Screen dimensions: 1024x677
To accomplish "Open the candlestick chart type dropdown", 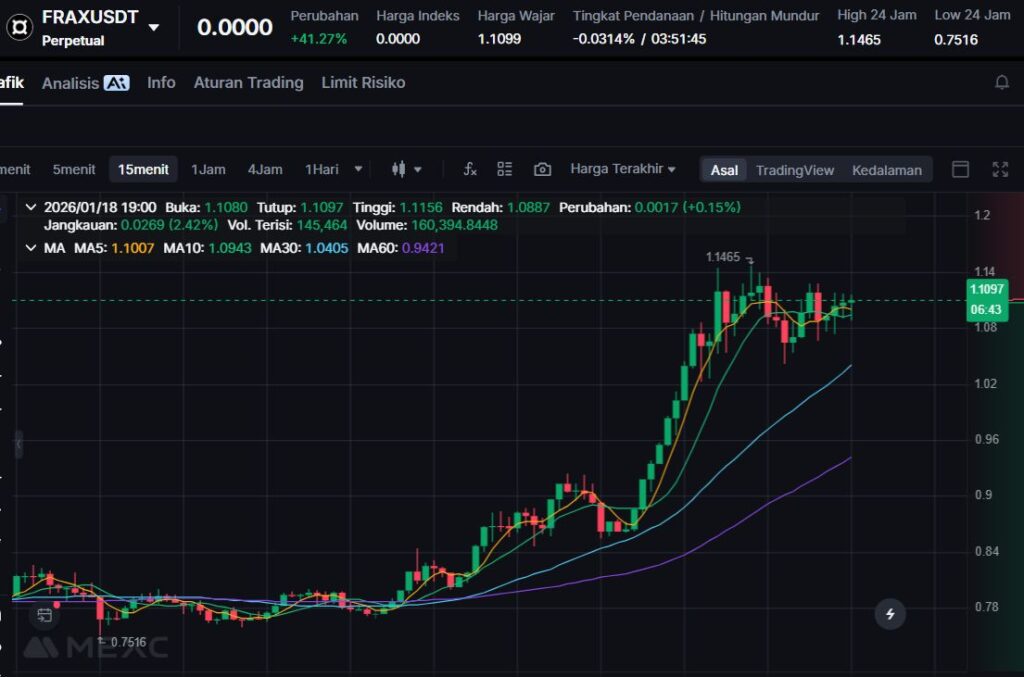I will [406, 170].
